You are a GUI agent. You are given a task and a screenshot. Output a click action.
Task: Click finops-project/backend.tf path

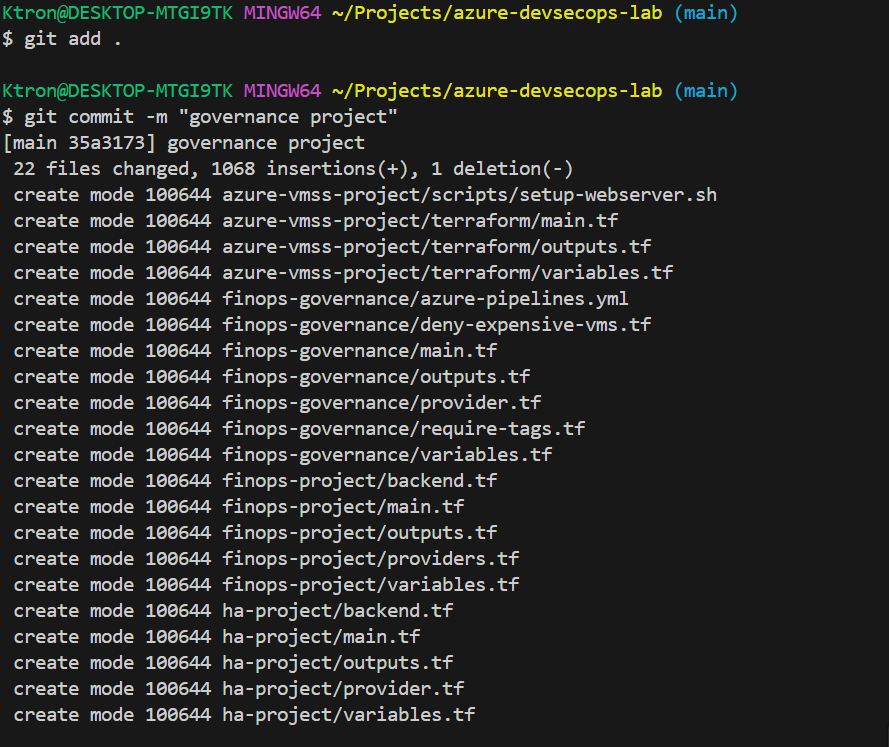(x=359, y=481)
